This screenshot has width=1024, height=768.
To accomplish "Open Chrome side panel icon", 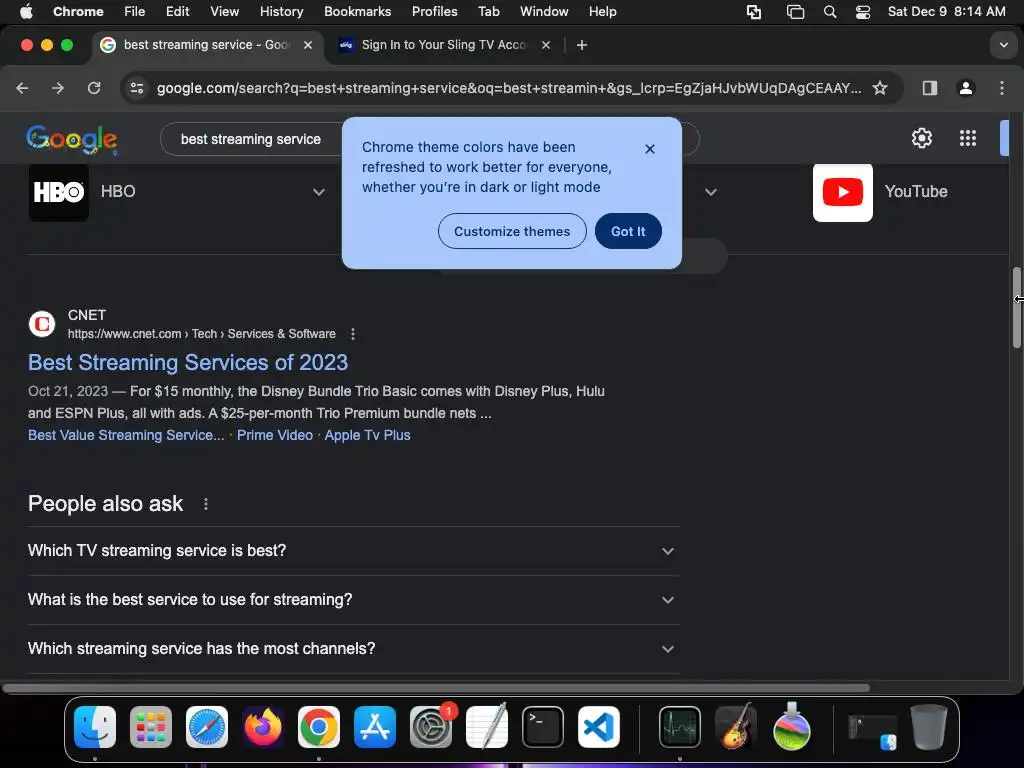I will tap(930, 88).
